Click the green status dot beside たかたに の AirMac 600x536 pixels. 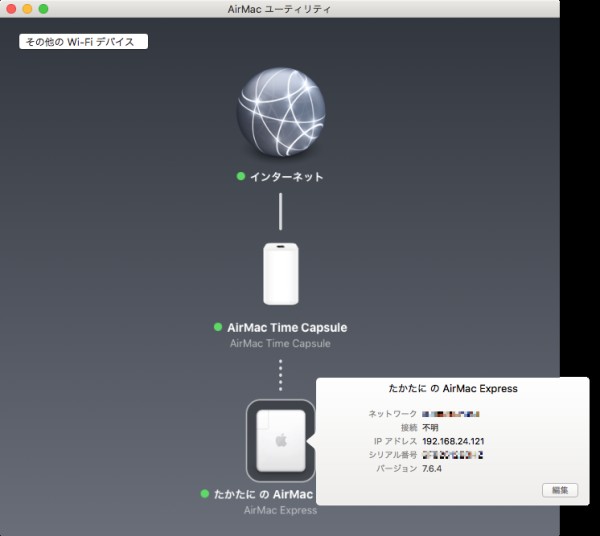click(x=205, y=494)
